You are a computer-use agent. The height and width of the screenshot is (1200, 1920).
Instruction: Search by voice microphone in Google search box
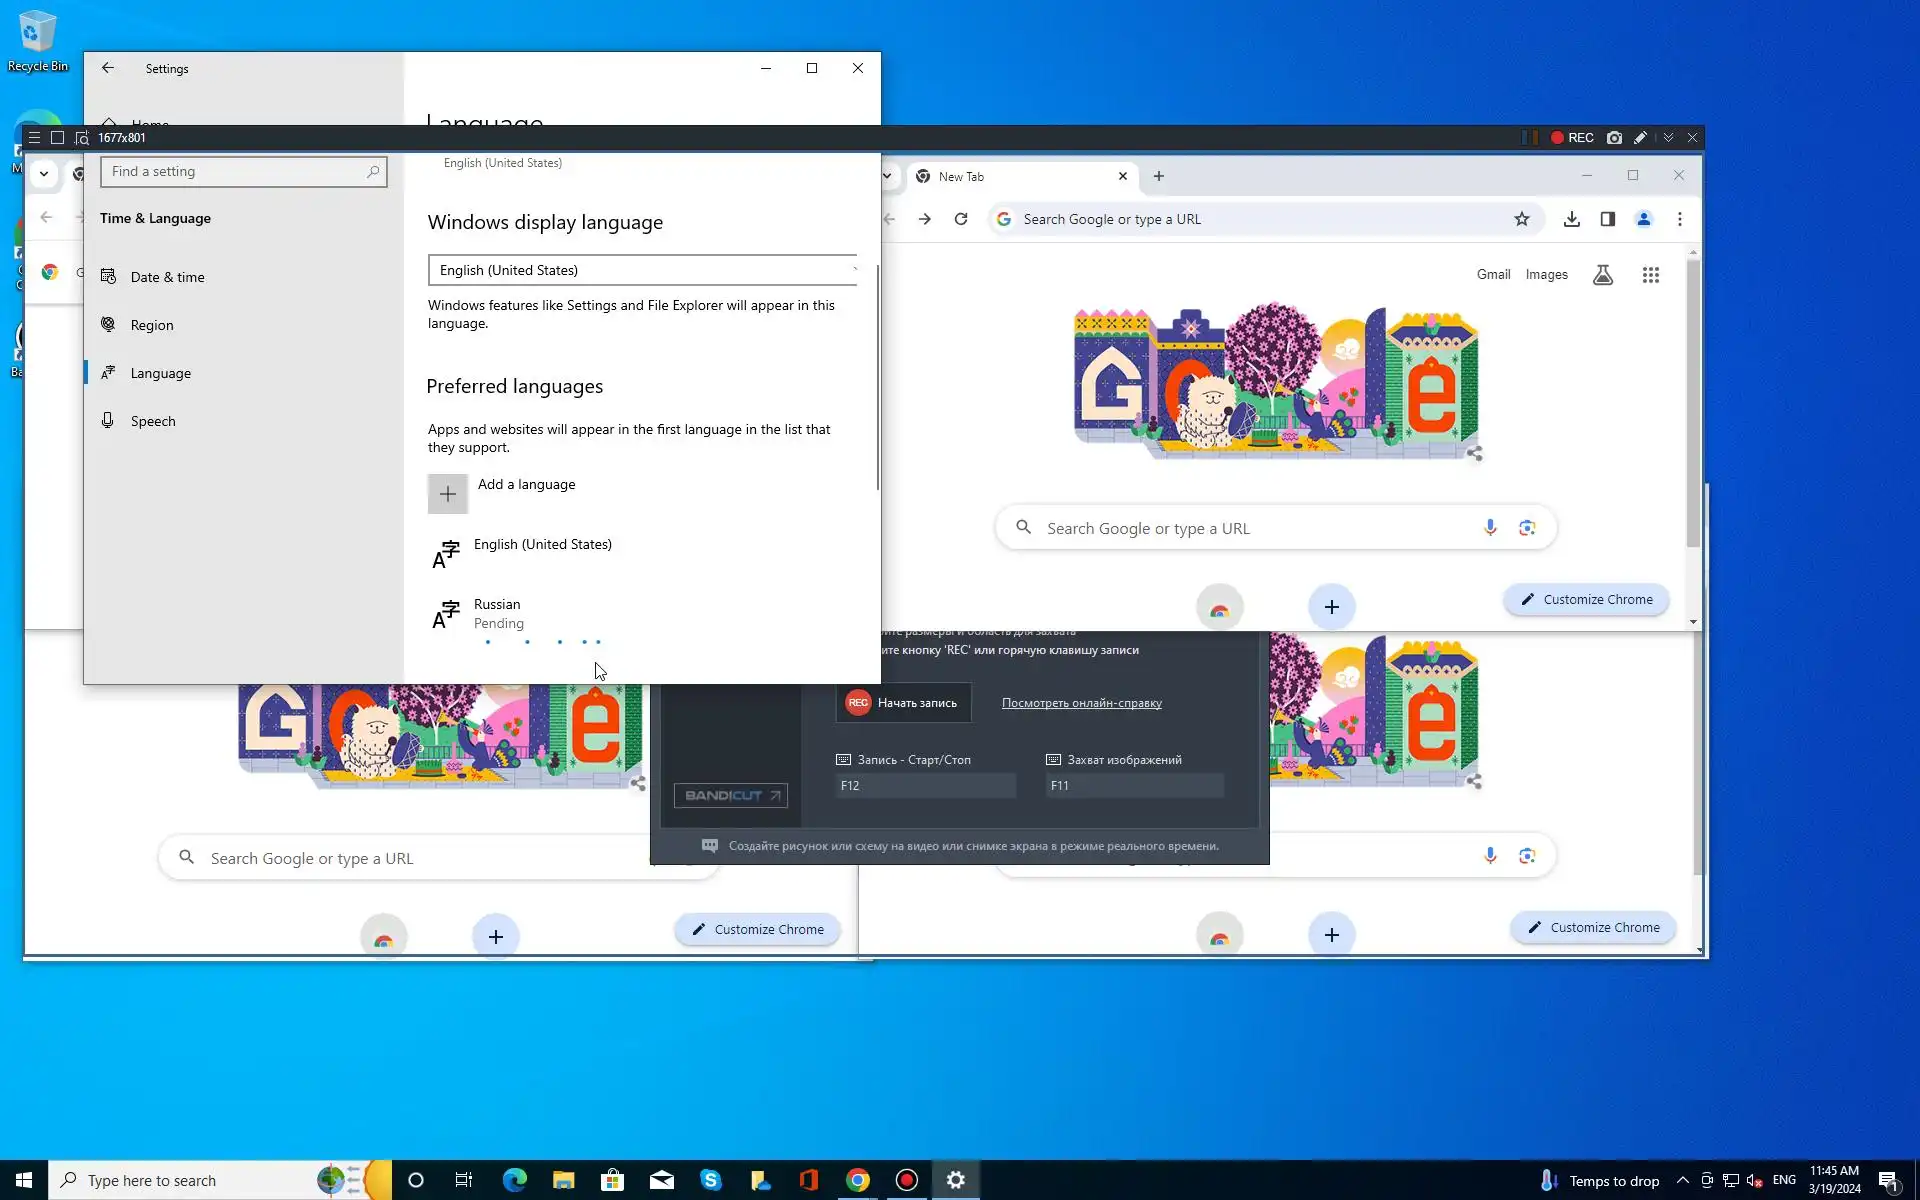[1490, 528]
